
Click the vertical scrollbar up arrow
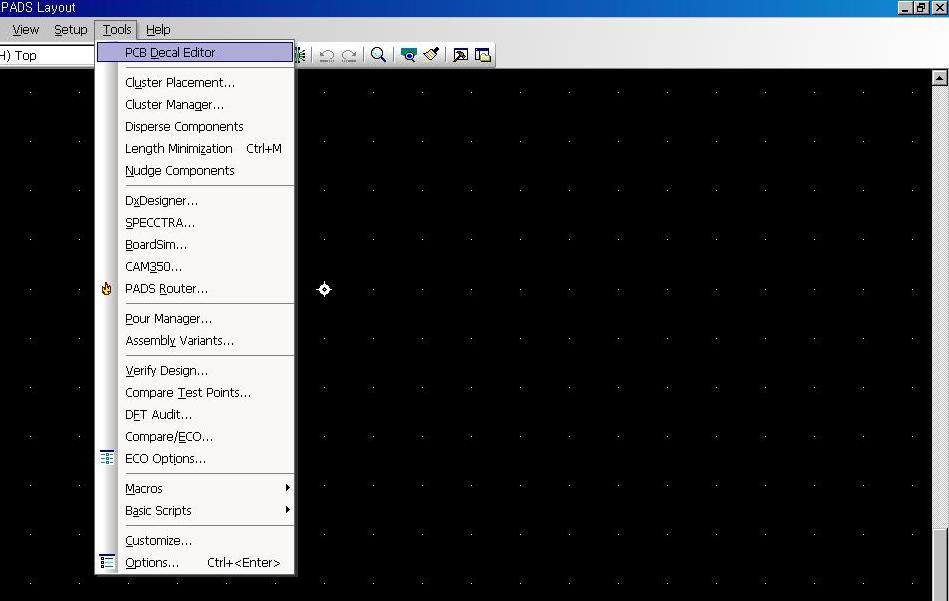(x=939, y=77)
